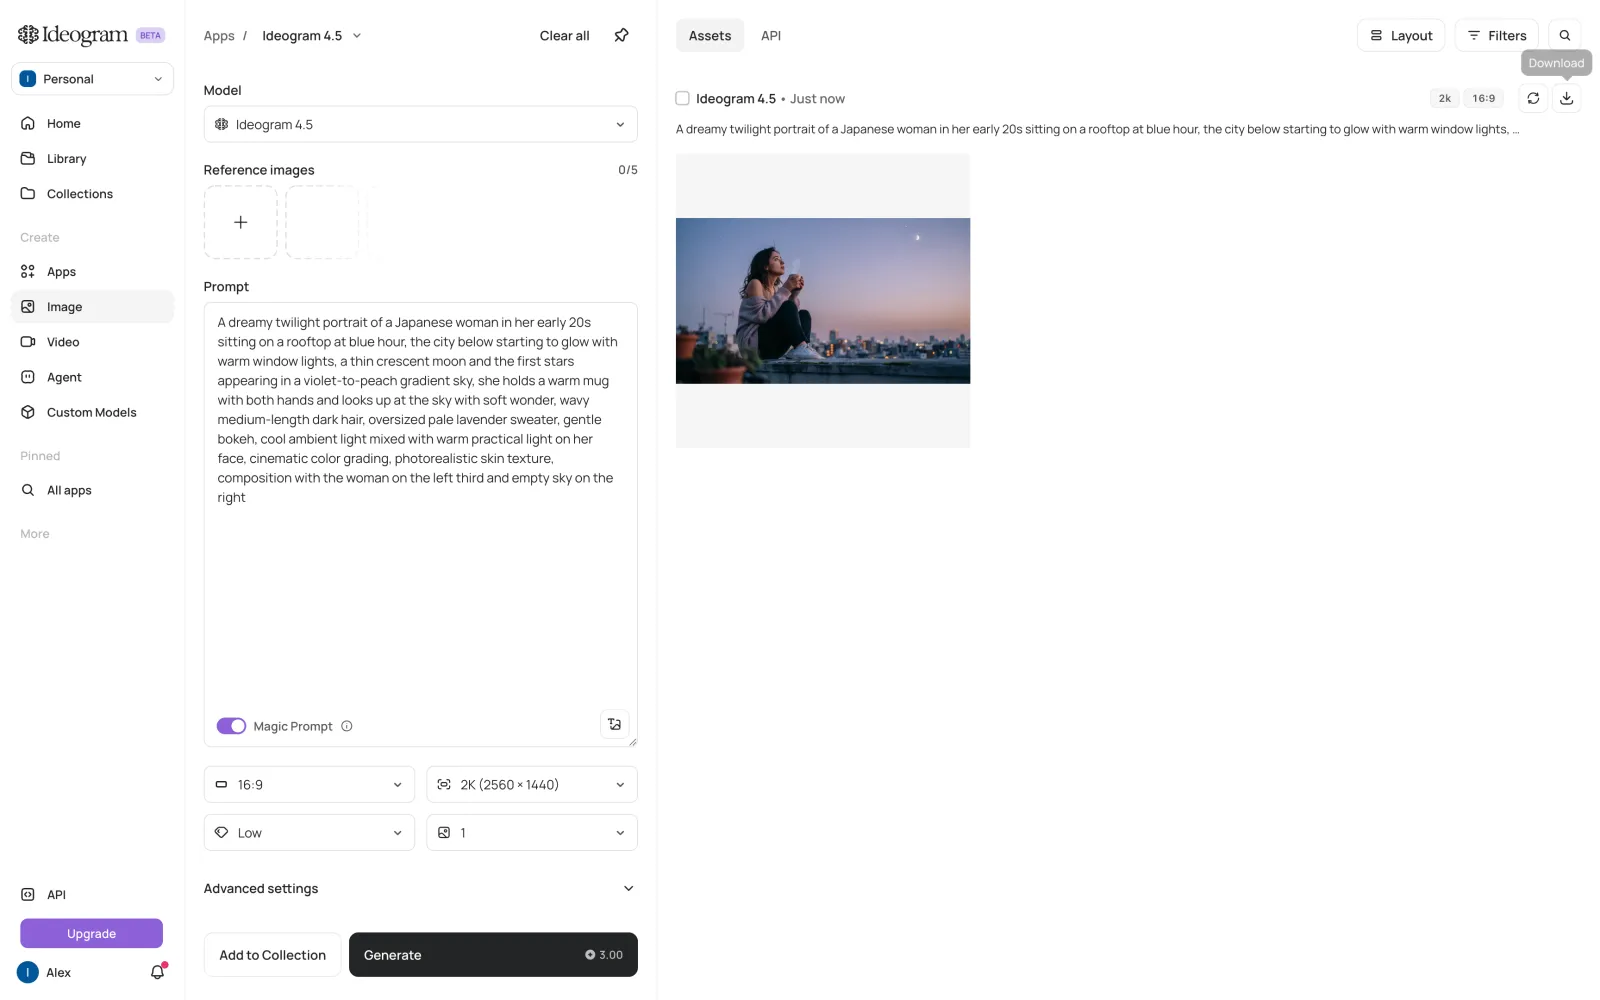Screen dimensions: 1600x1000
Task: Open the Low quality dropdown
Action: click(x=309, y=833)
